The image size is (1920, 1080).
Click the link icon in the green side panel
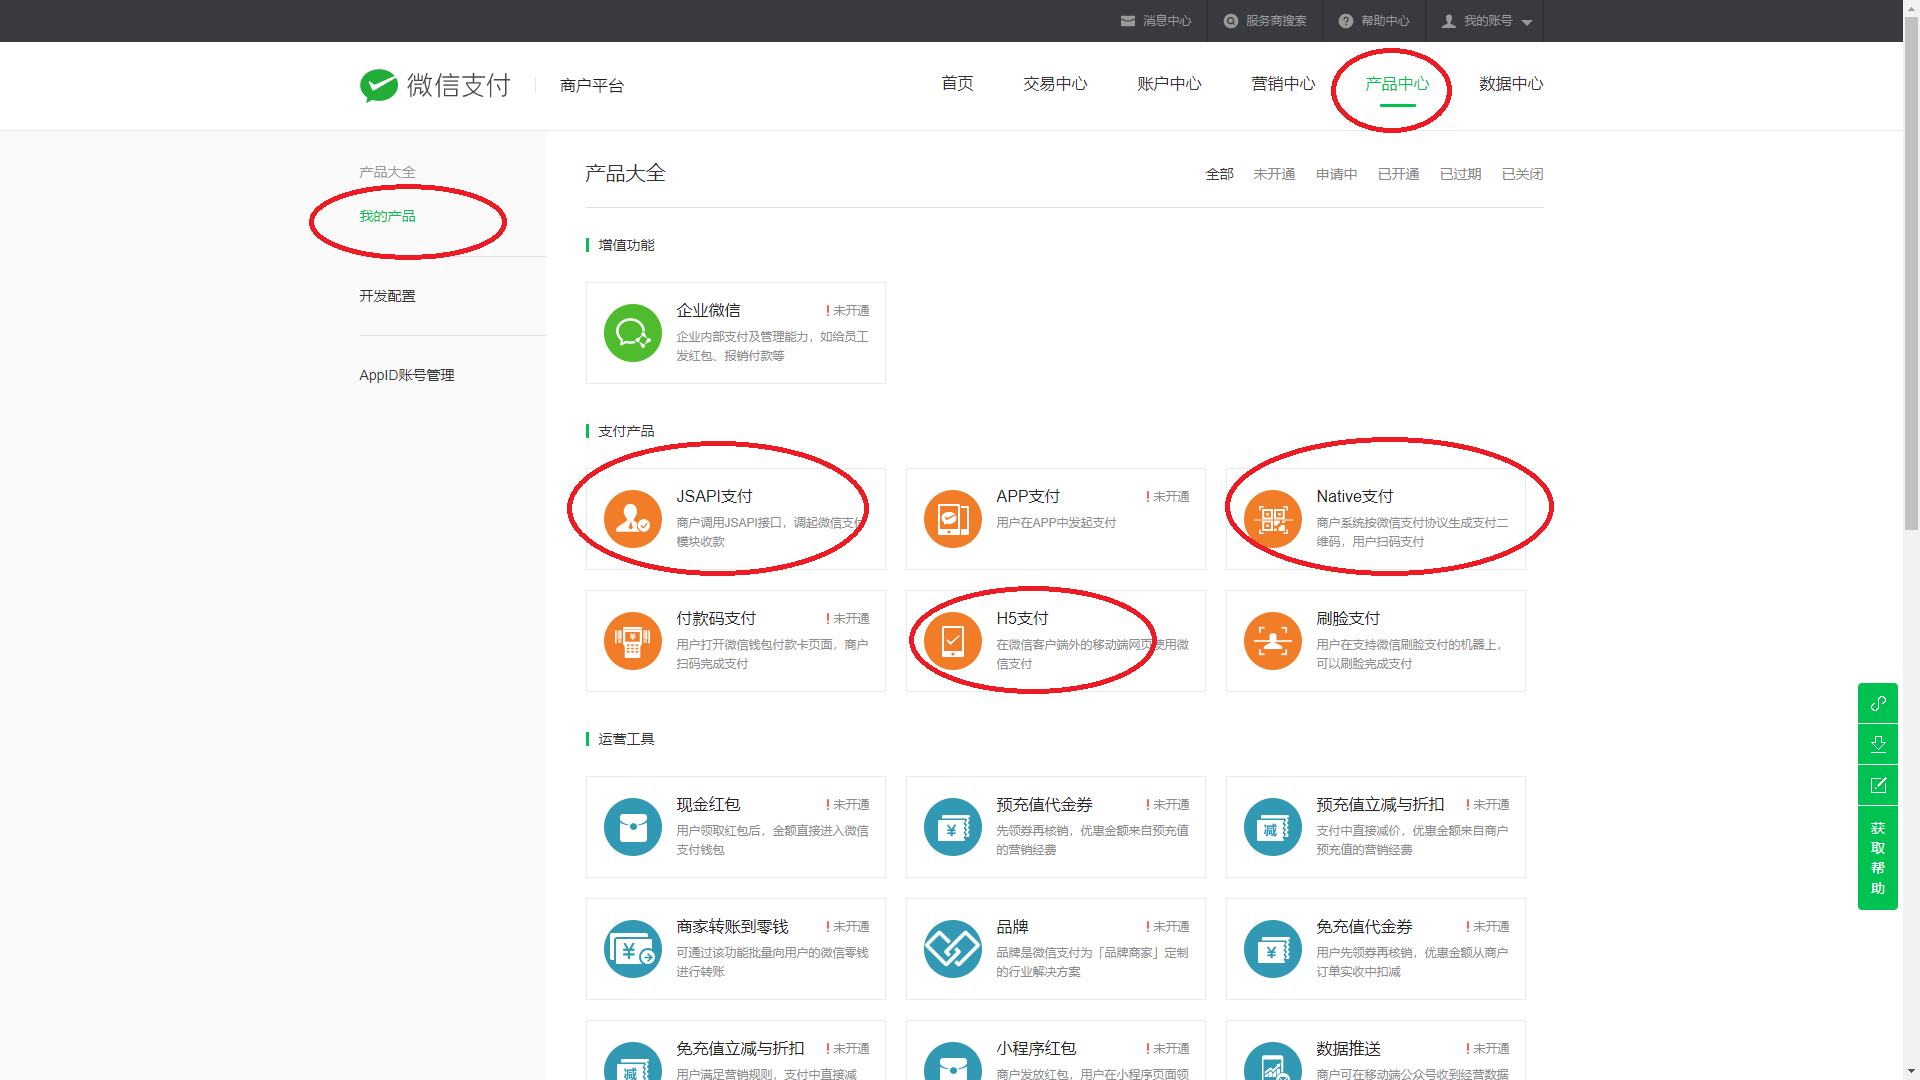1878,703
